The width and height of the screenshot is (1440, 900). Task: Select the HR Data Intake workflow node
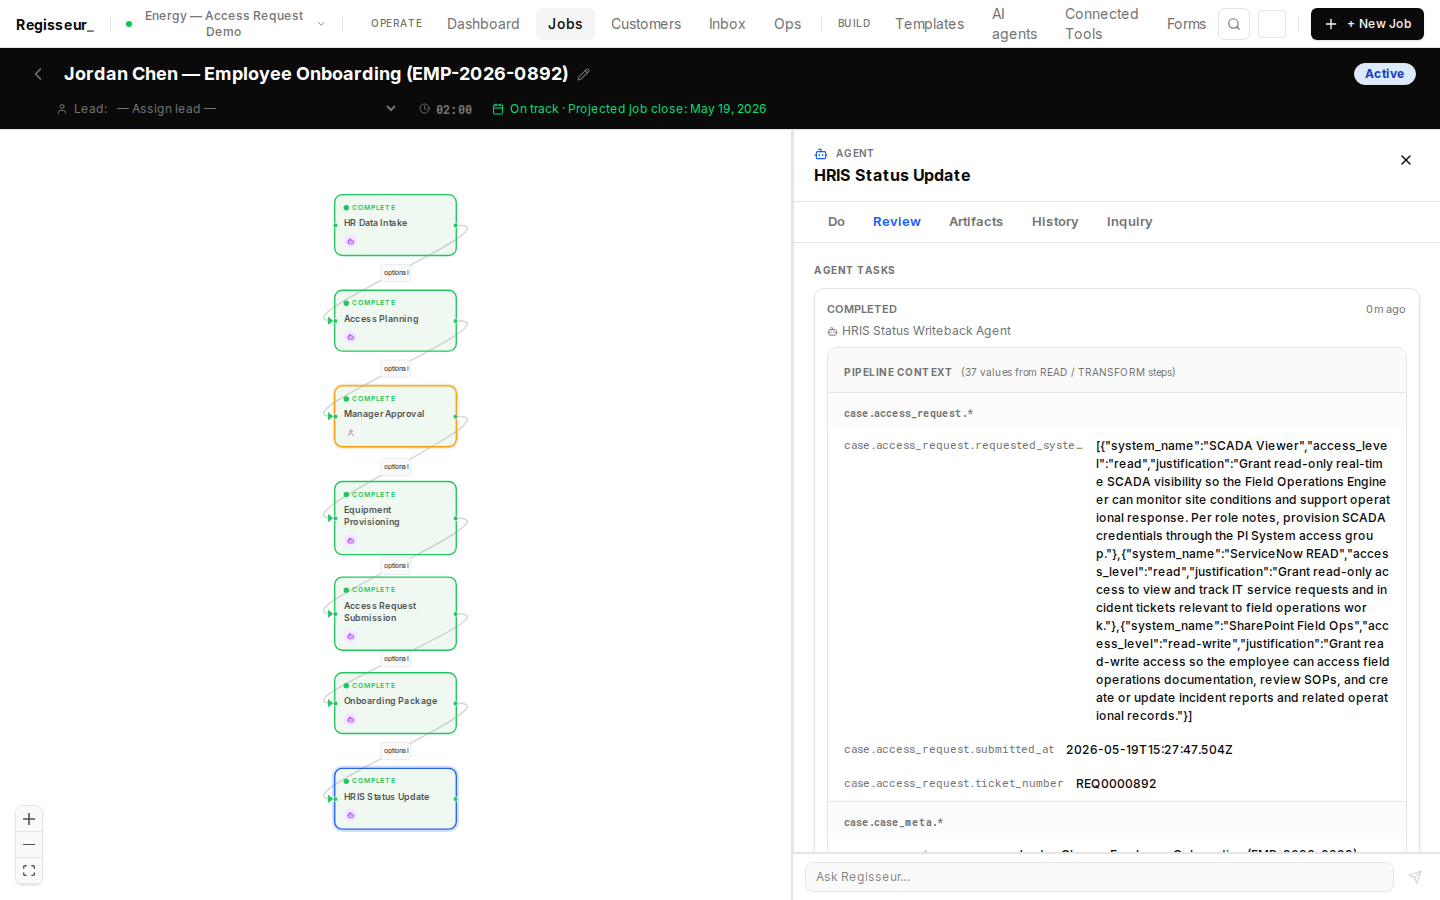coord(395,225)
